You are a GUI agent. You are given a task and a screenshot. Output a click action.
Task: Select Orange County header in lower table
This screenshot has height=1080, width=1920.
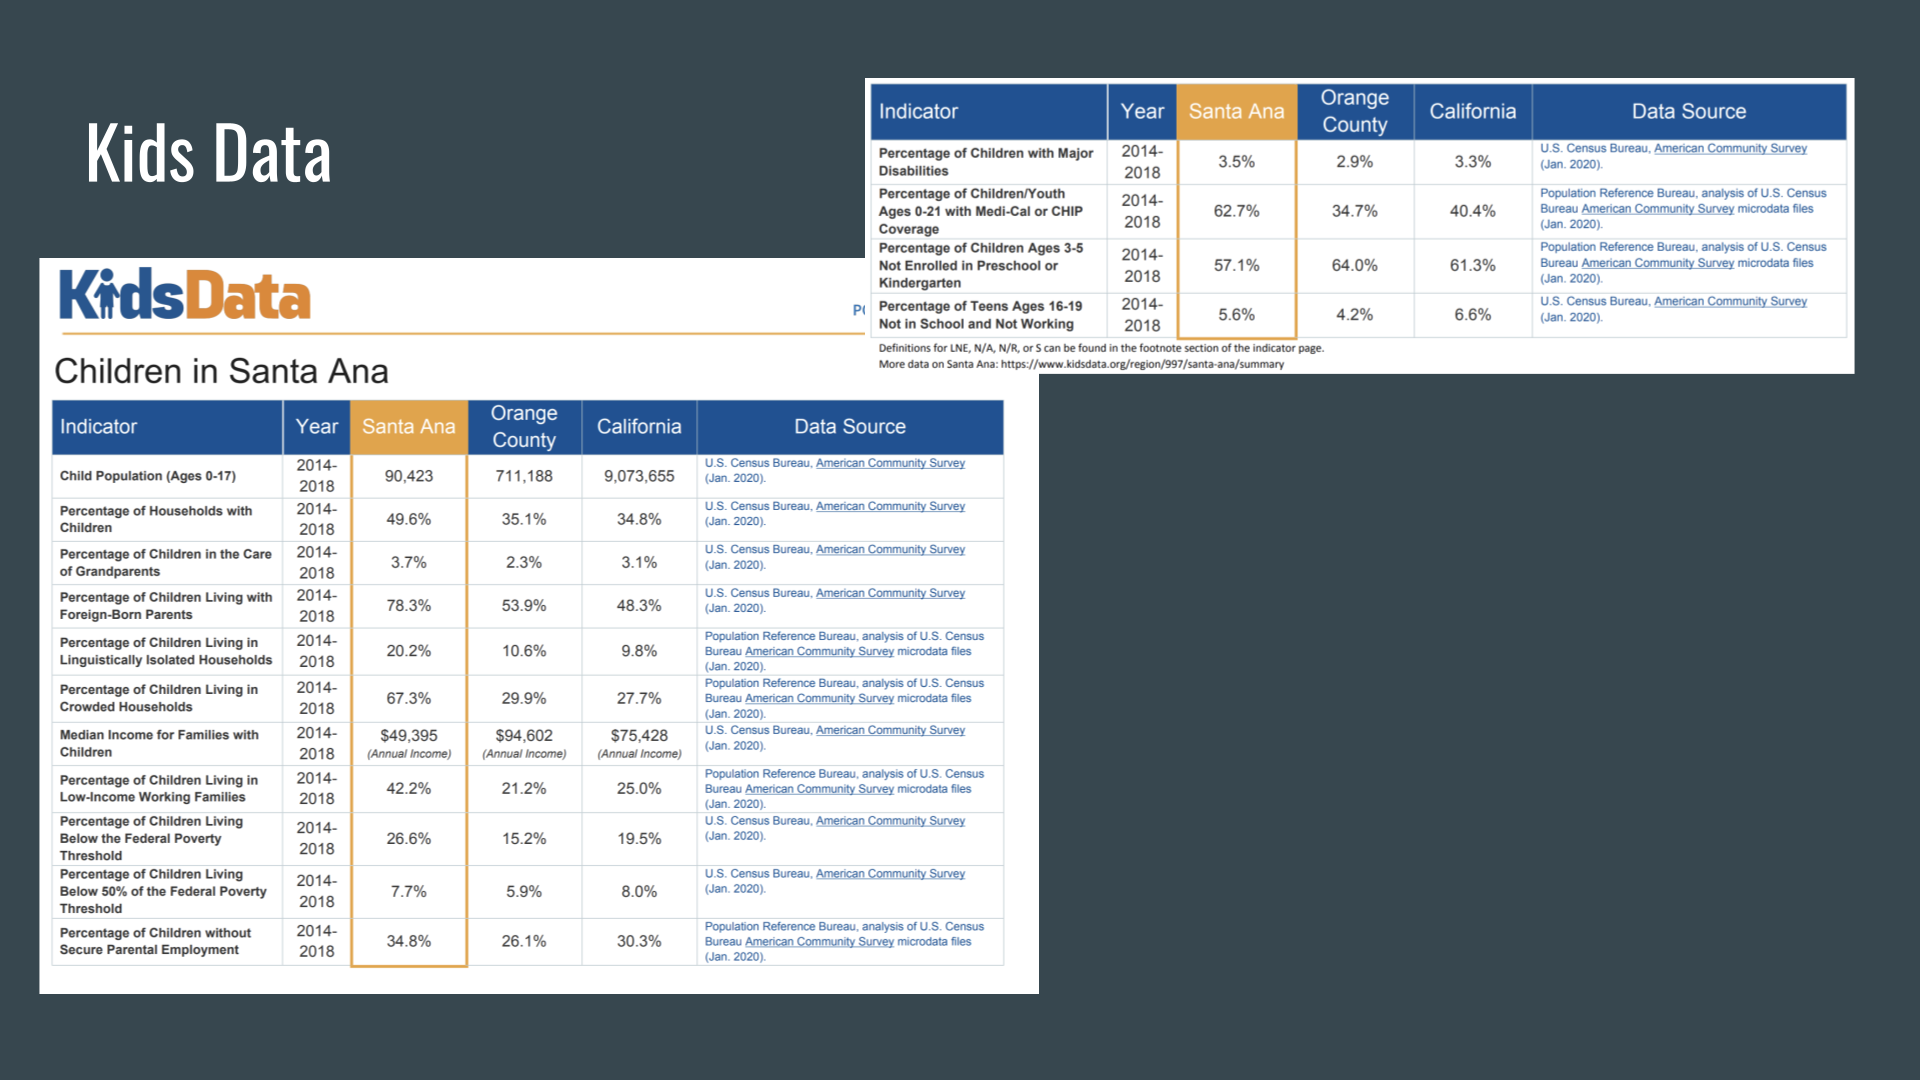click(x=524, y=427)
